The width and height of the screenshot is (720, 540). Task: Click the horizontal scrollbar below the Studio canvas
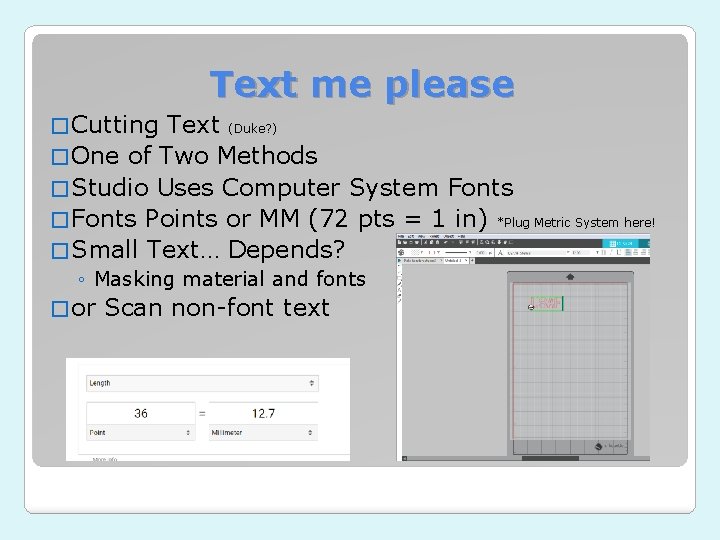[x=550, y=458]
